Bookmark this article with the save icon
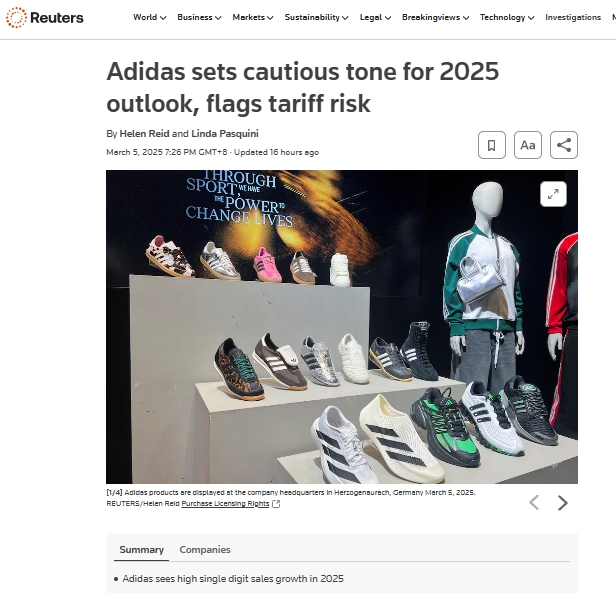This screenshot has width=616, height=593. (x=492, y=145)
